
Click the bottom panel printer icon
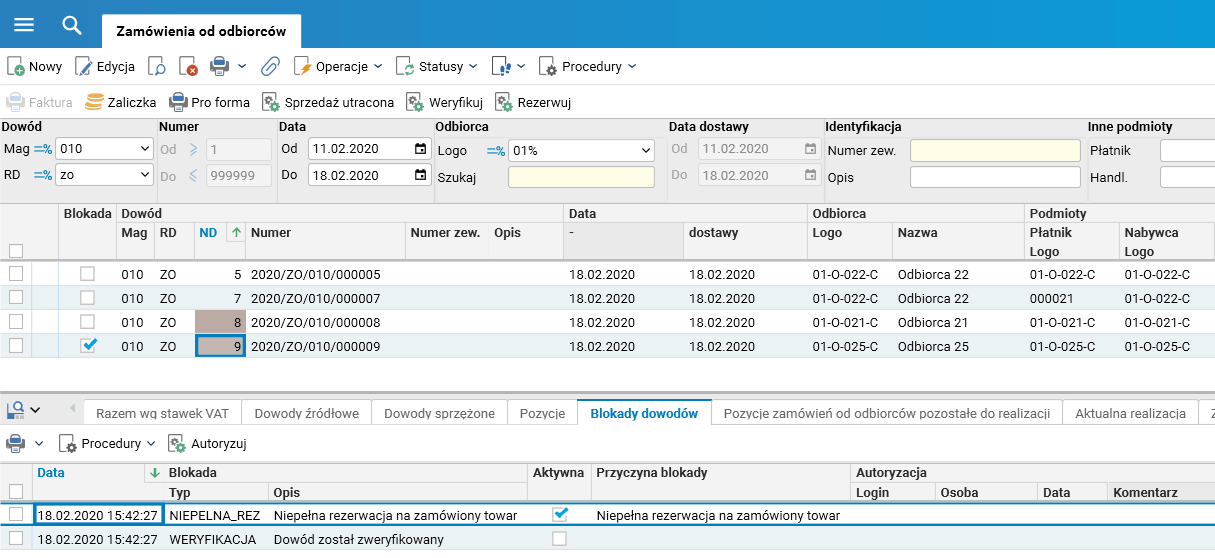(16, 443)
